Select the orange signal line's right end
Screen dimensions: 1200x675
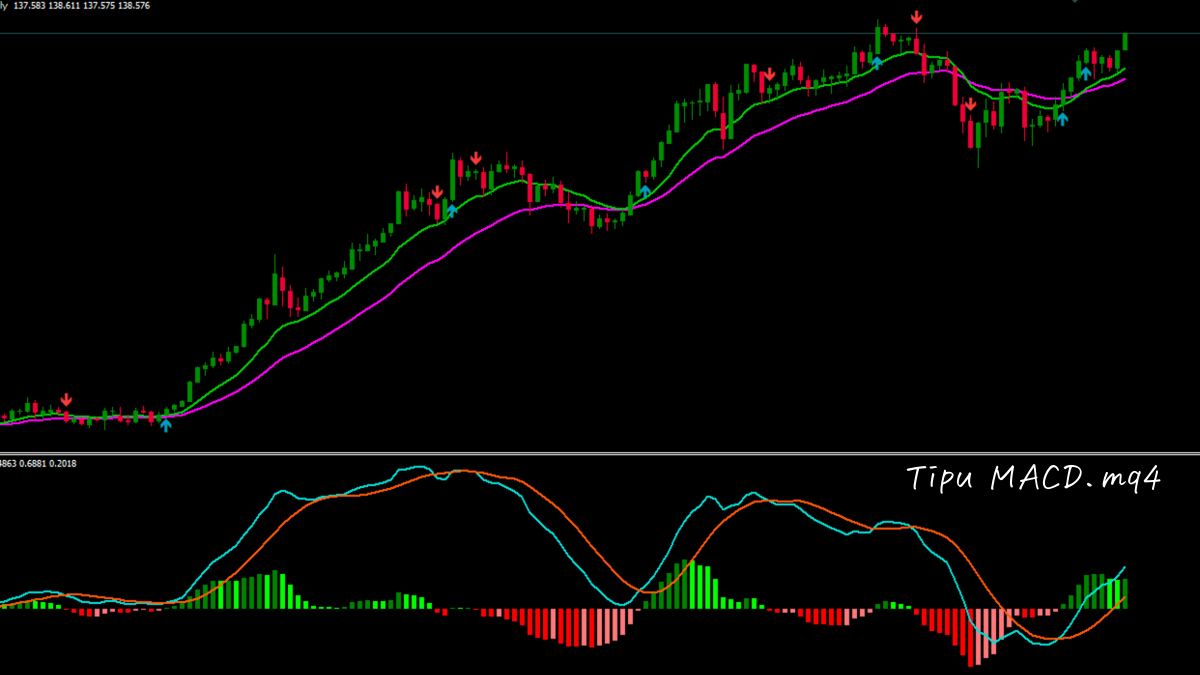click(x=1125, y=598)
